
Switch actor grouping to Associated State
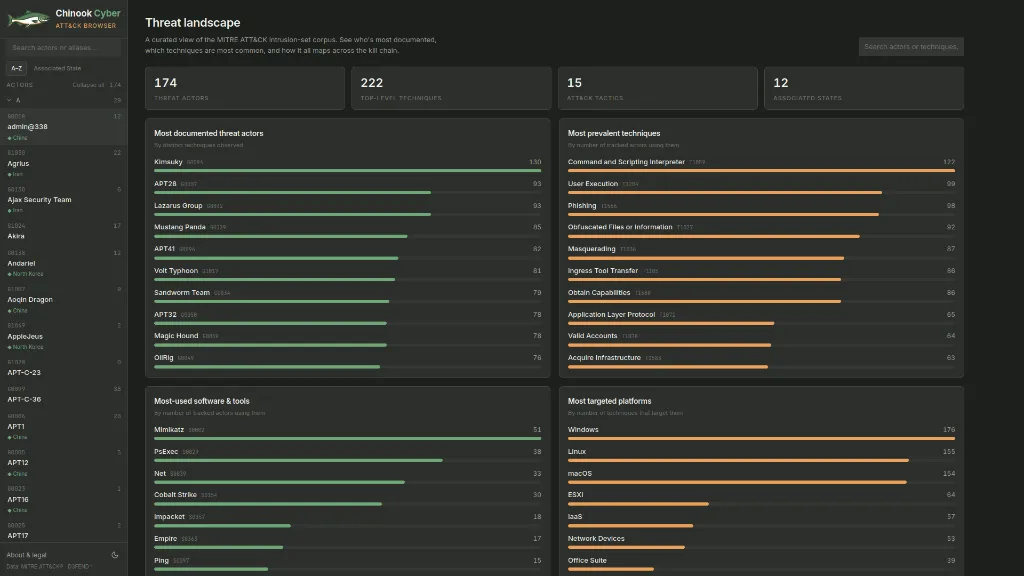pyautogui.click(x=57, y=68)
